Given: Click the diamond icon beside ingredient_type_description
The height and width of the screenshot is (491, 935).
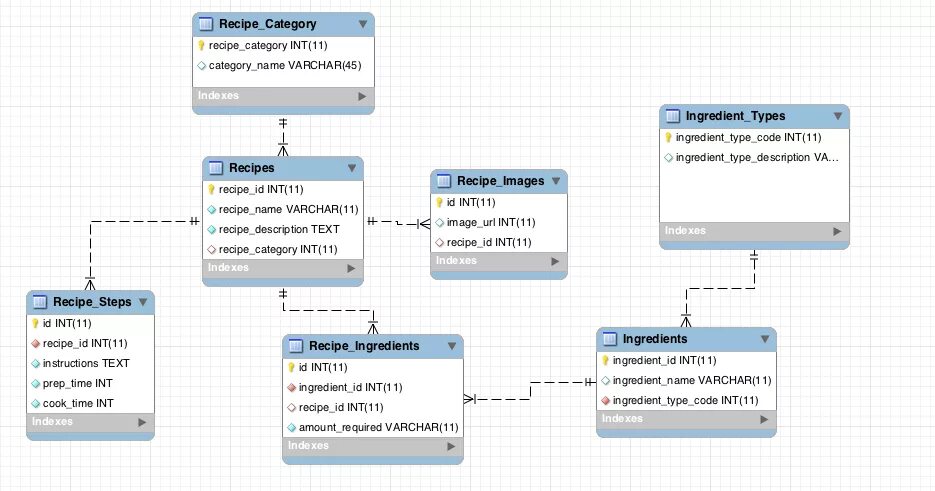Looking at the screenshot, I should coord(668,158).
